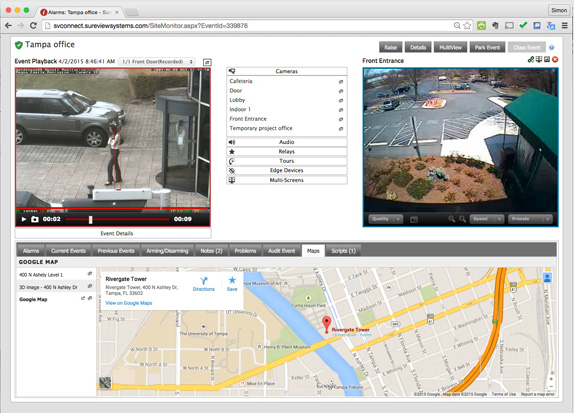The image size is (574, 413).
Task: Click the live view zoom in magnifier
Action: [452, 219]
